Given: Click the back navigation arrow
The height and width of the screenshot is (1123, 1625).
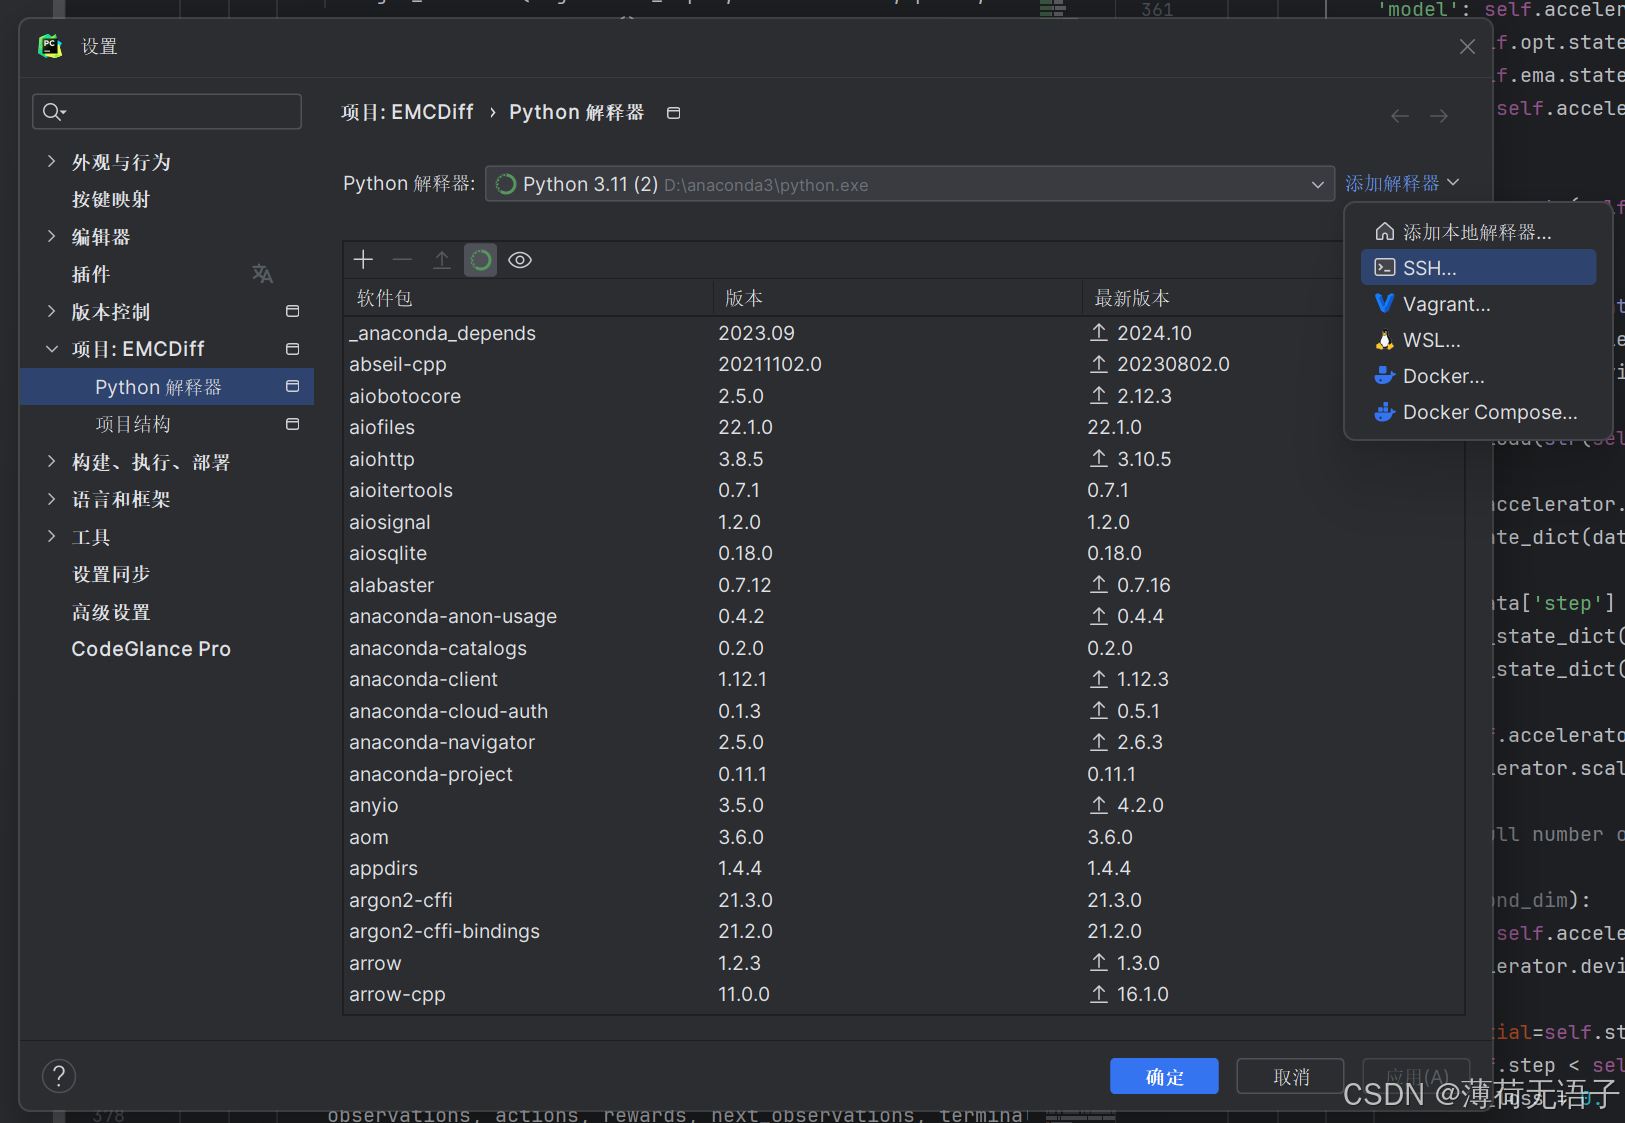Looking at the screenshot, I should [1400, 116].
